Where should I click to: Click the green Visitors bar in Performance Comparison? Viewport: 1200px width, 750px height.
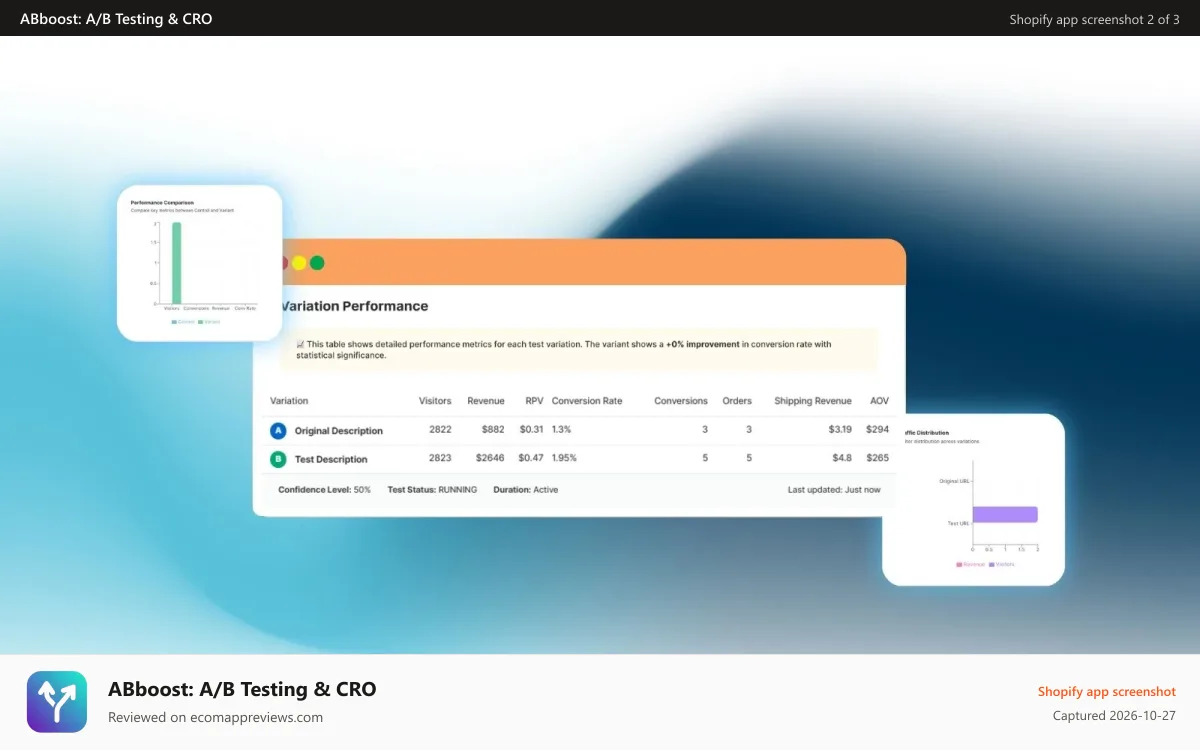click(176, 262)
